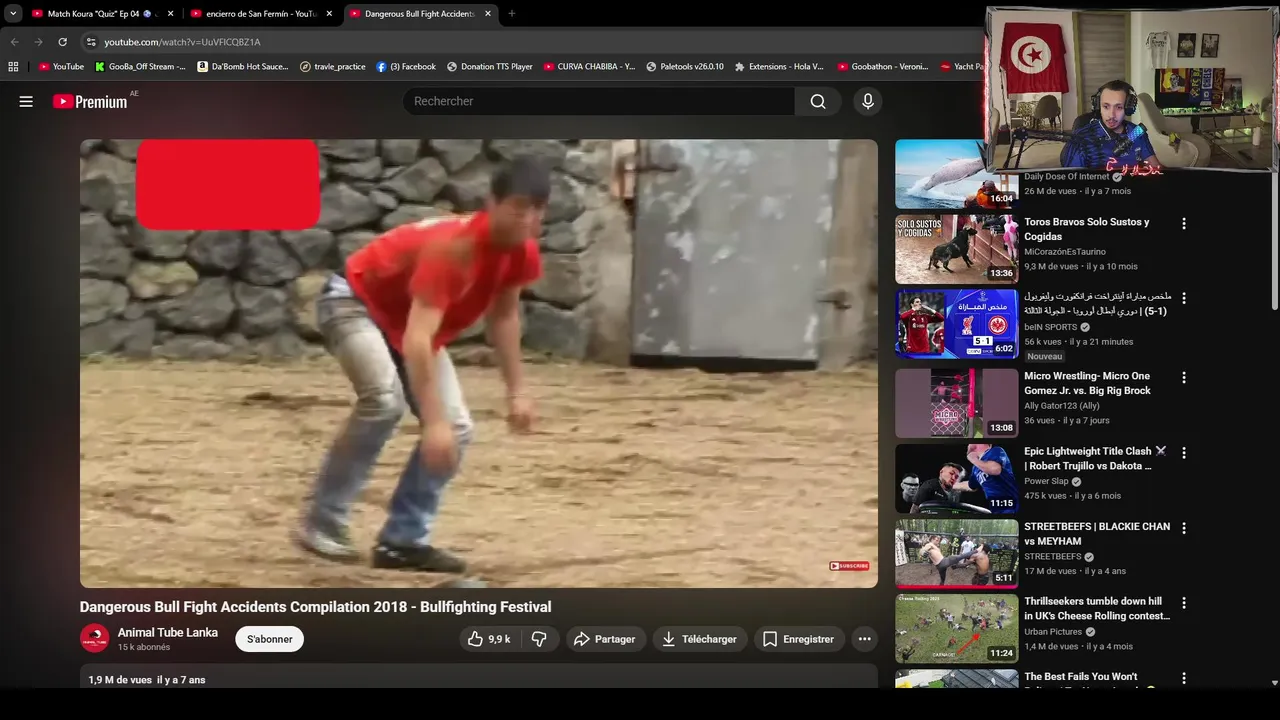Open Toros Bravos Solo Sustos thumbnail

[x=956, y=249]
